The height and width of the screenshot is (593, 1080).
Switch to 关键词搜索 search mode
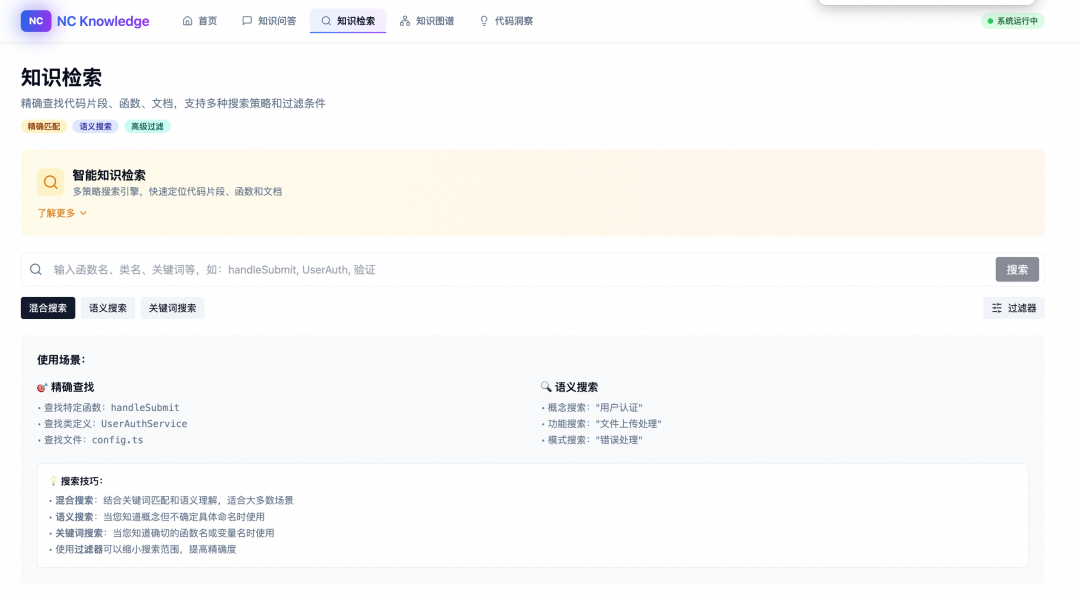[172, 307]
